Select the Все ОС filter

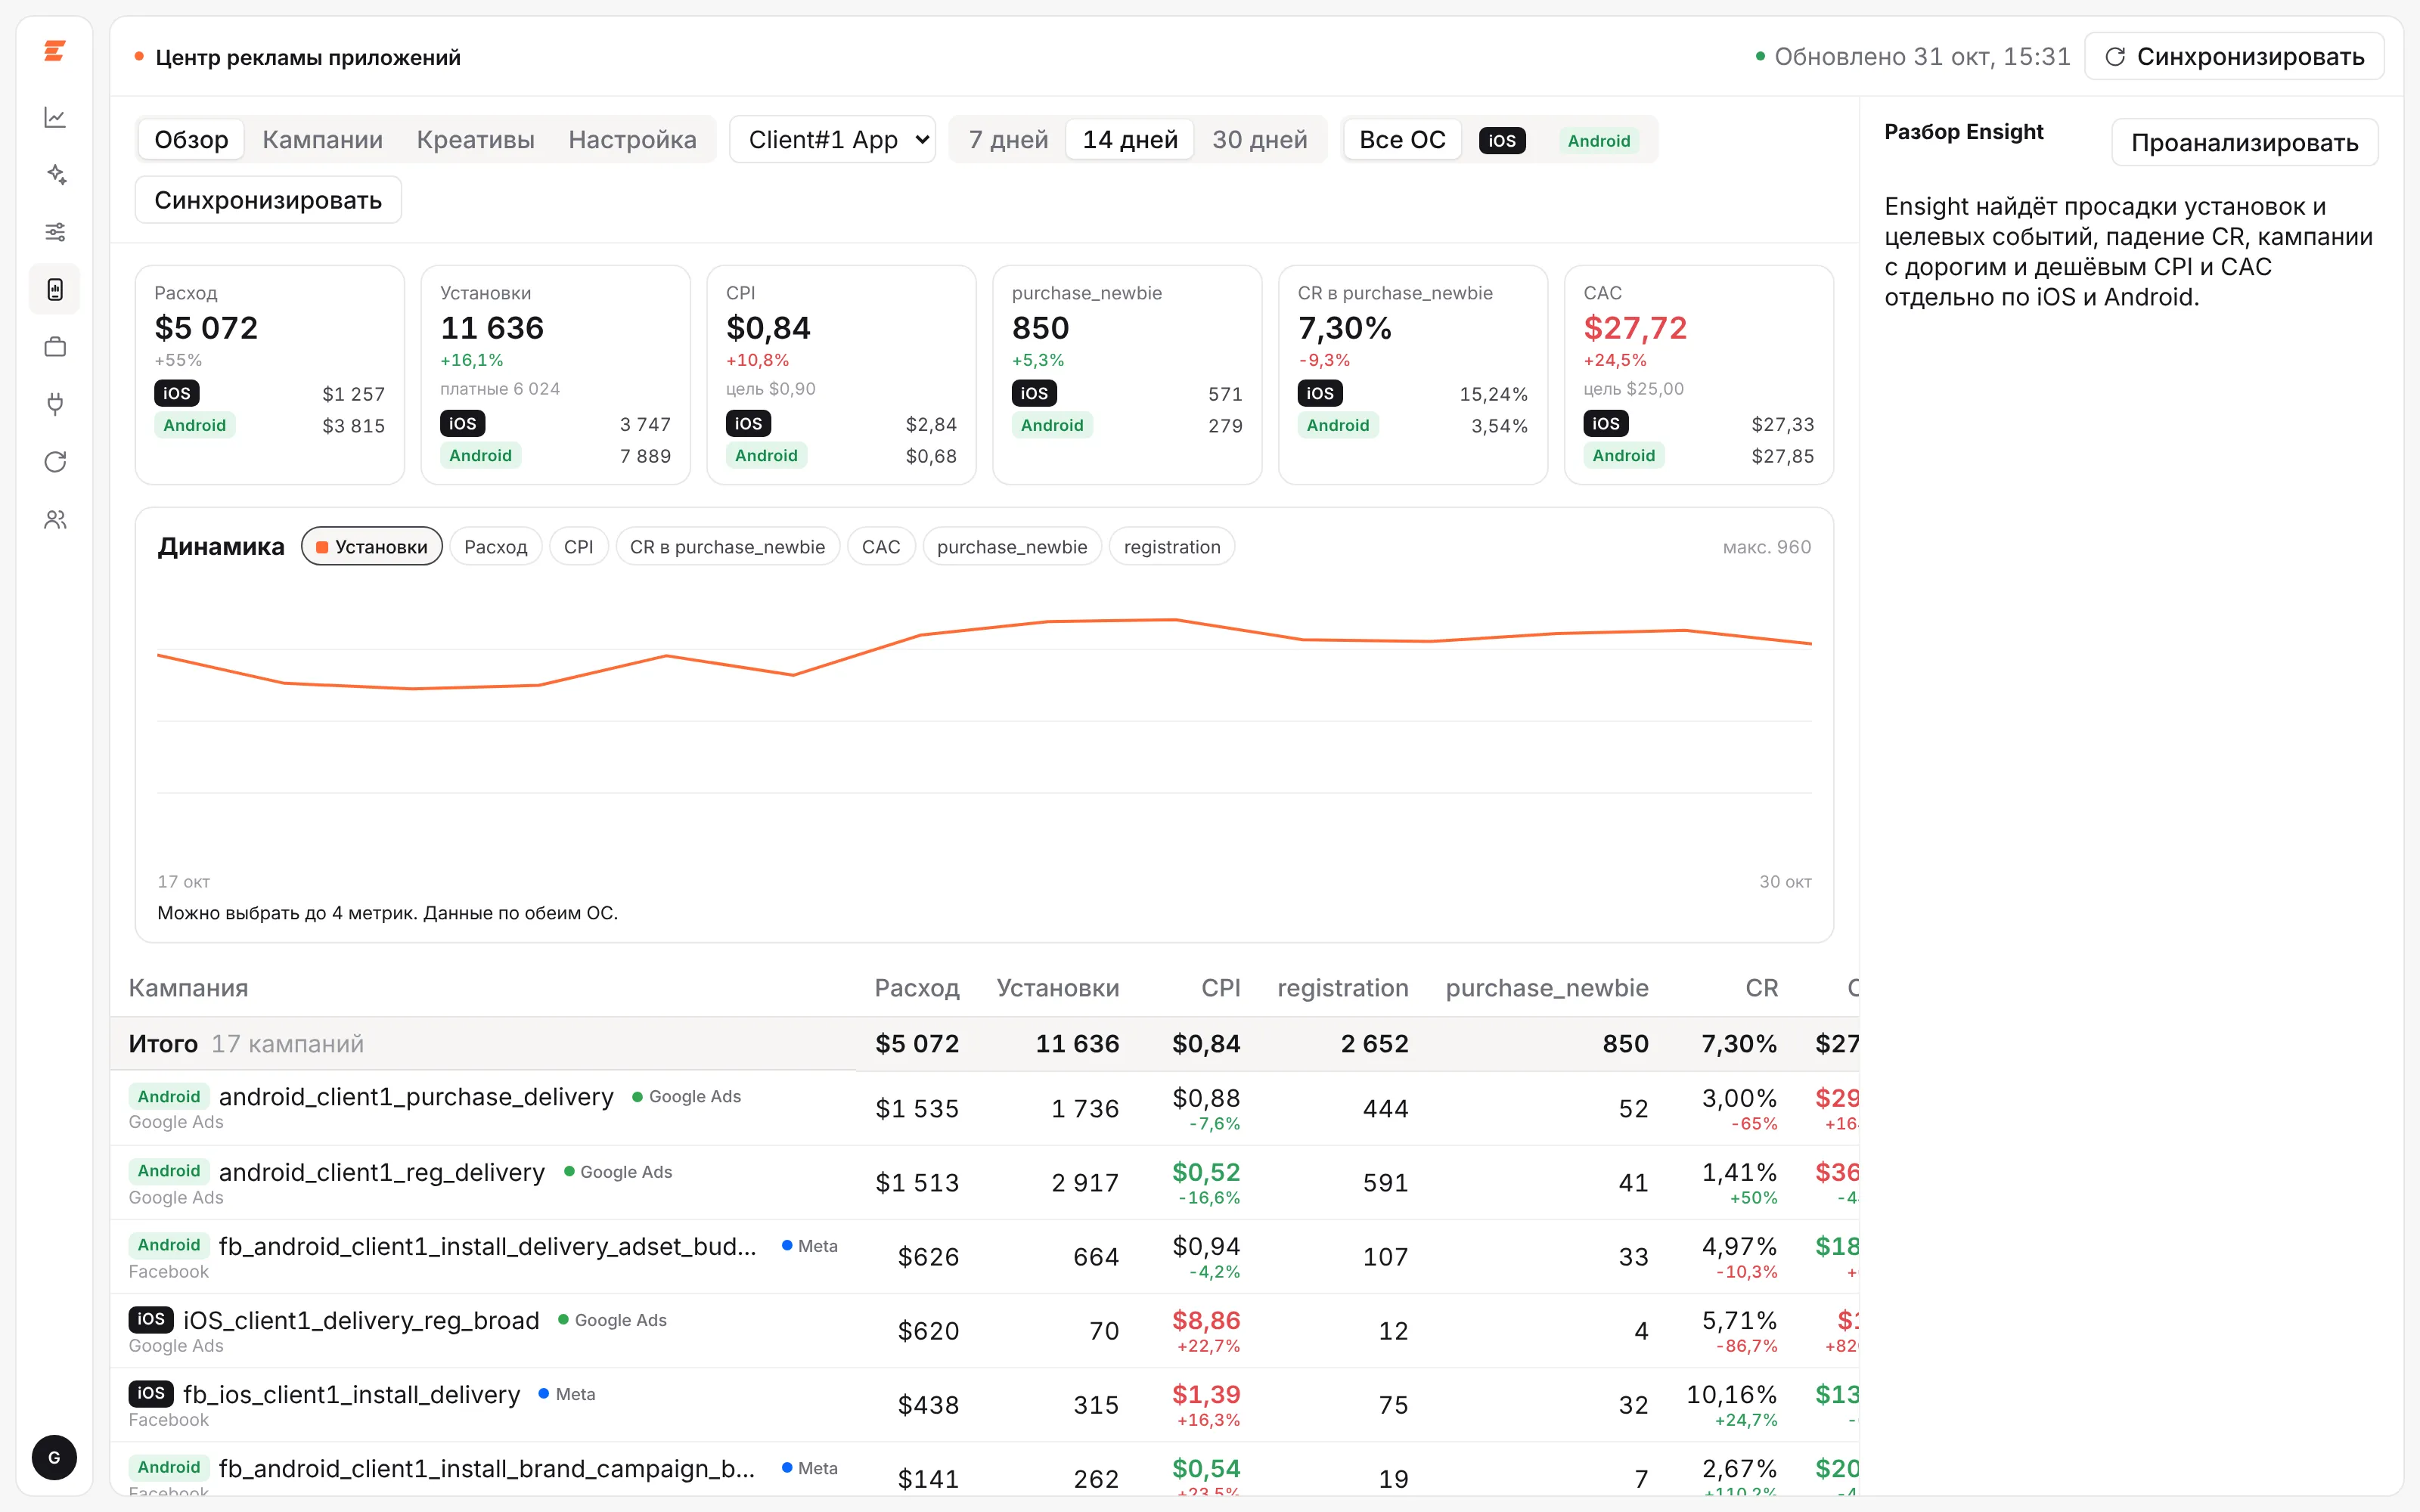pos(1402,139)
